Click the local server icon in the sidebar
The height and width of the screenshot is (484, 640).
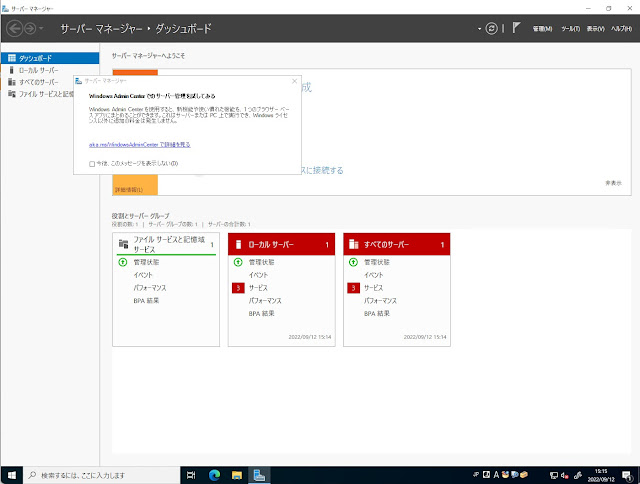[12, 70]
